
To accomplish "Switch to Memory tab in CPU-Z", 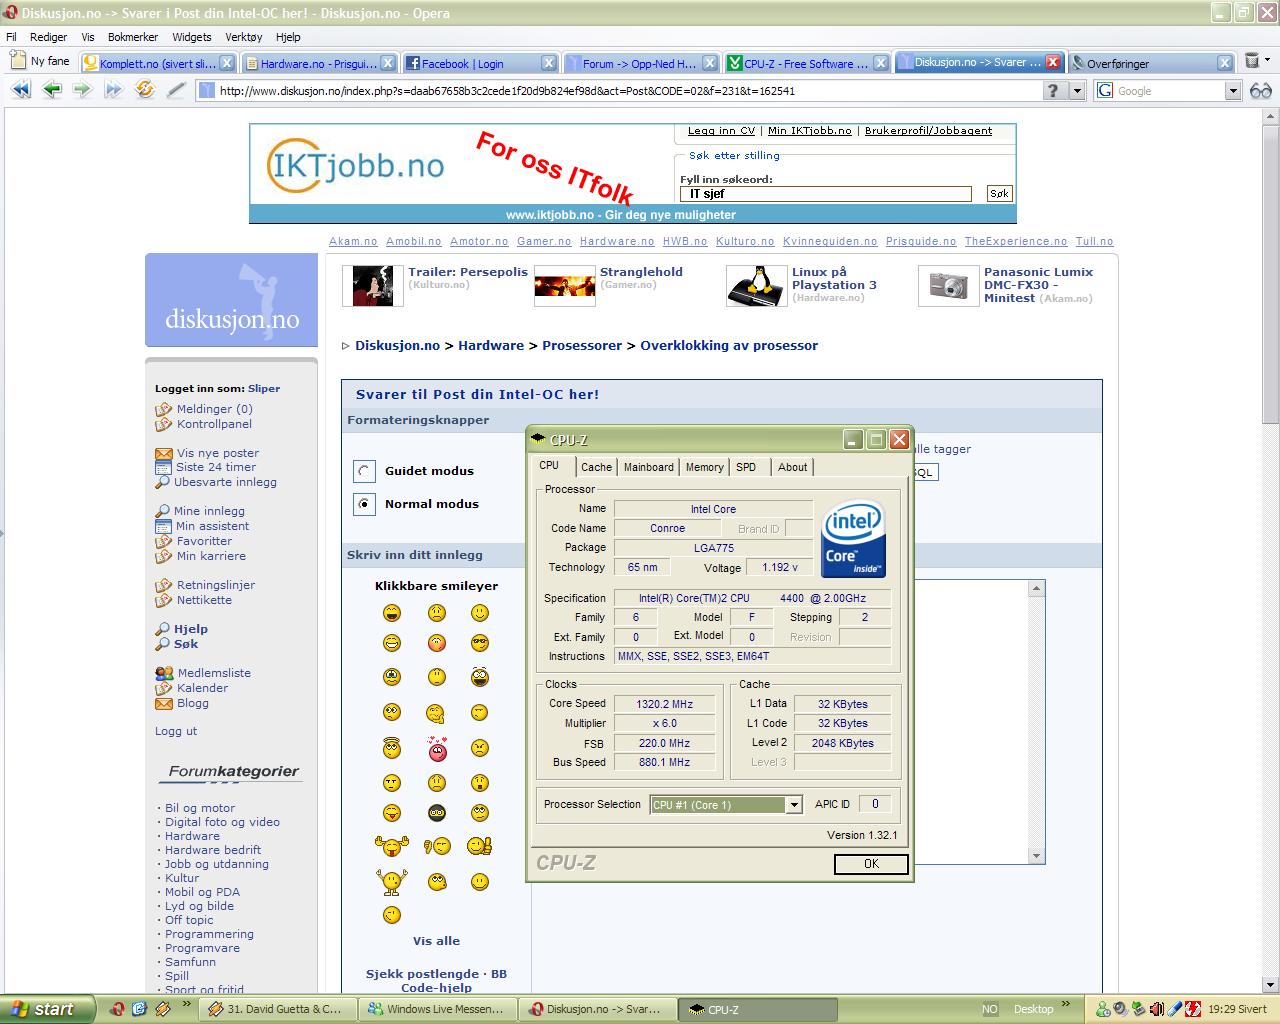I will (705, 467).
